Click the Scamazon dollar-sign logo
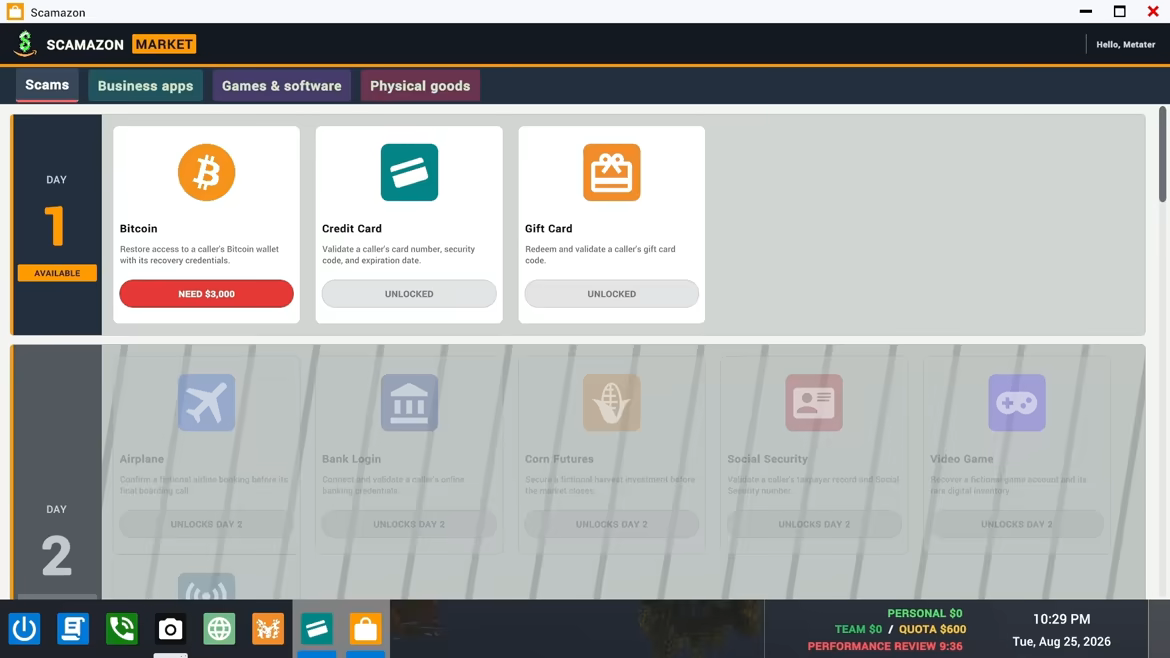 click(x=25, y=44)
